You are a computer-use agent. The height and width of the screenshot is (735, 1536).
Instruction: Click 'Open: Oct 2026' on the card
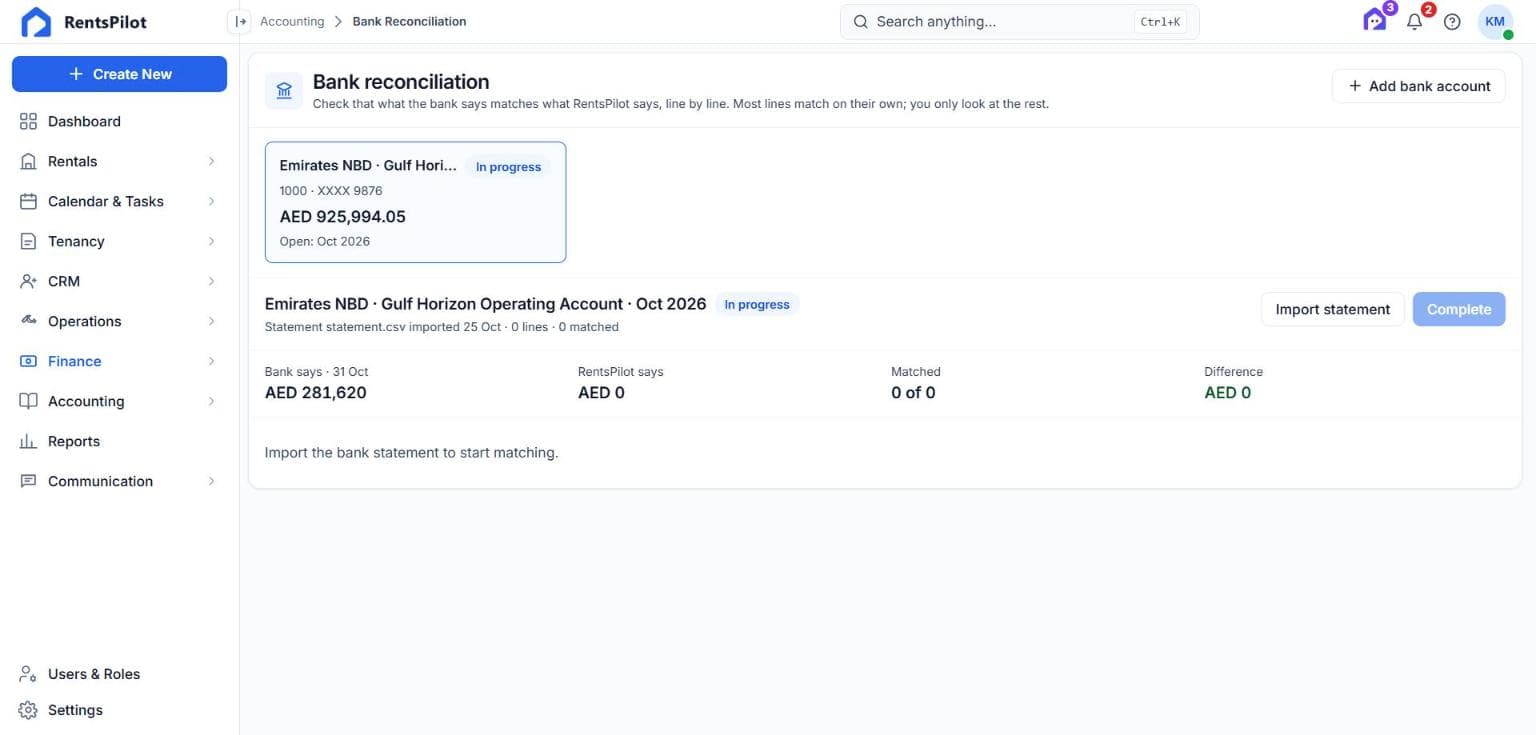pyautogui.click(x=325, y=242)
